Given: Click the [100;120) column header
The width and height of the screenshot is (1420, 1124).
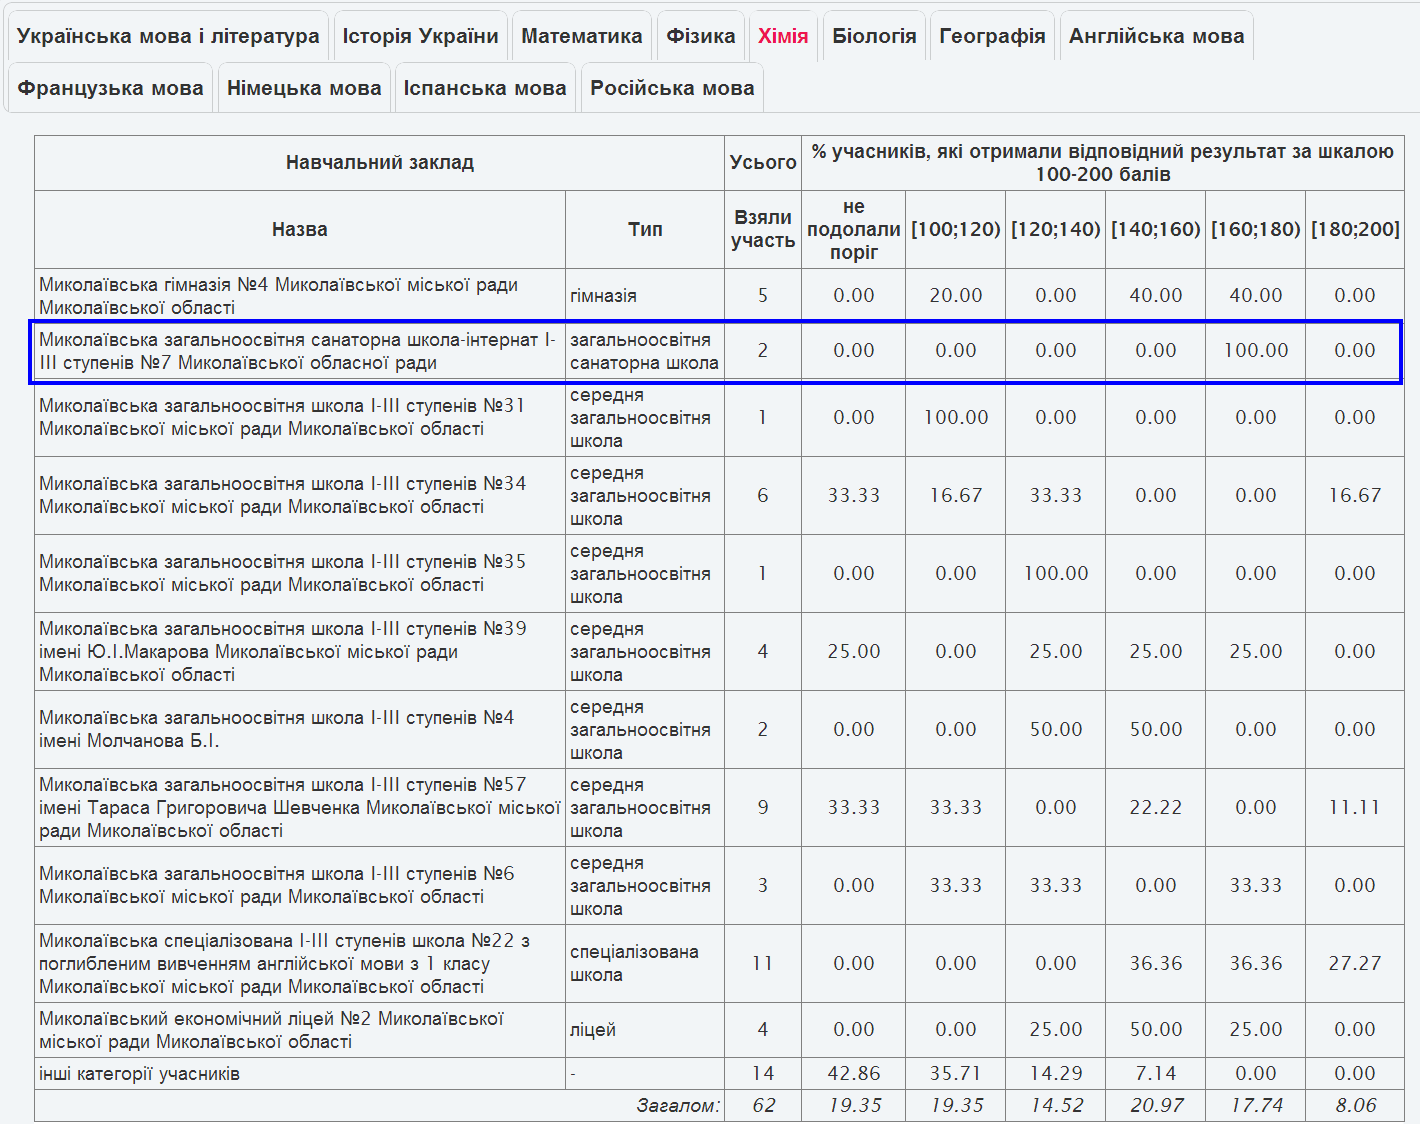Looking at the screenshot, I should pos(956,230).
